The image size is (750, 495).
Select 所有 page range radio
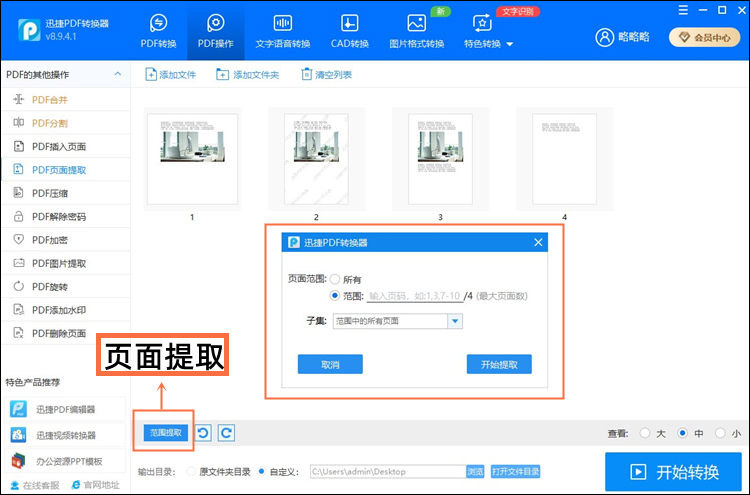coord(334,279)
